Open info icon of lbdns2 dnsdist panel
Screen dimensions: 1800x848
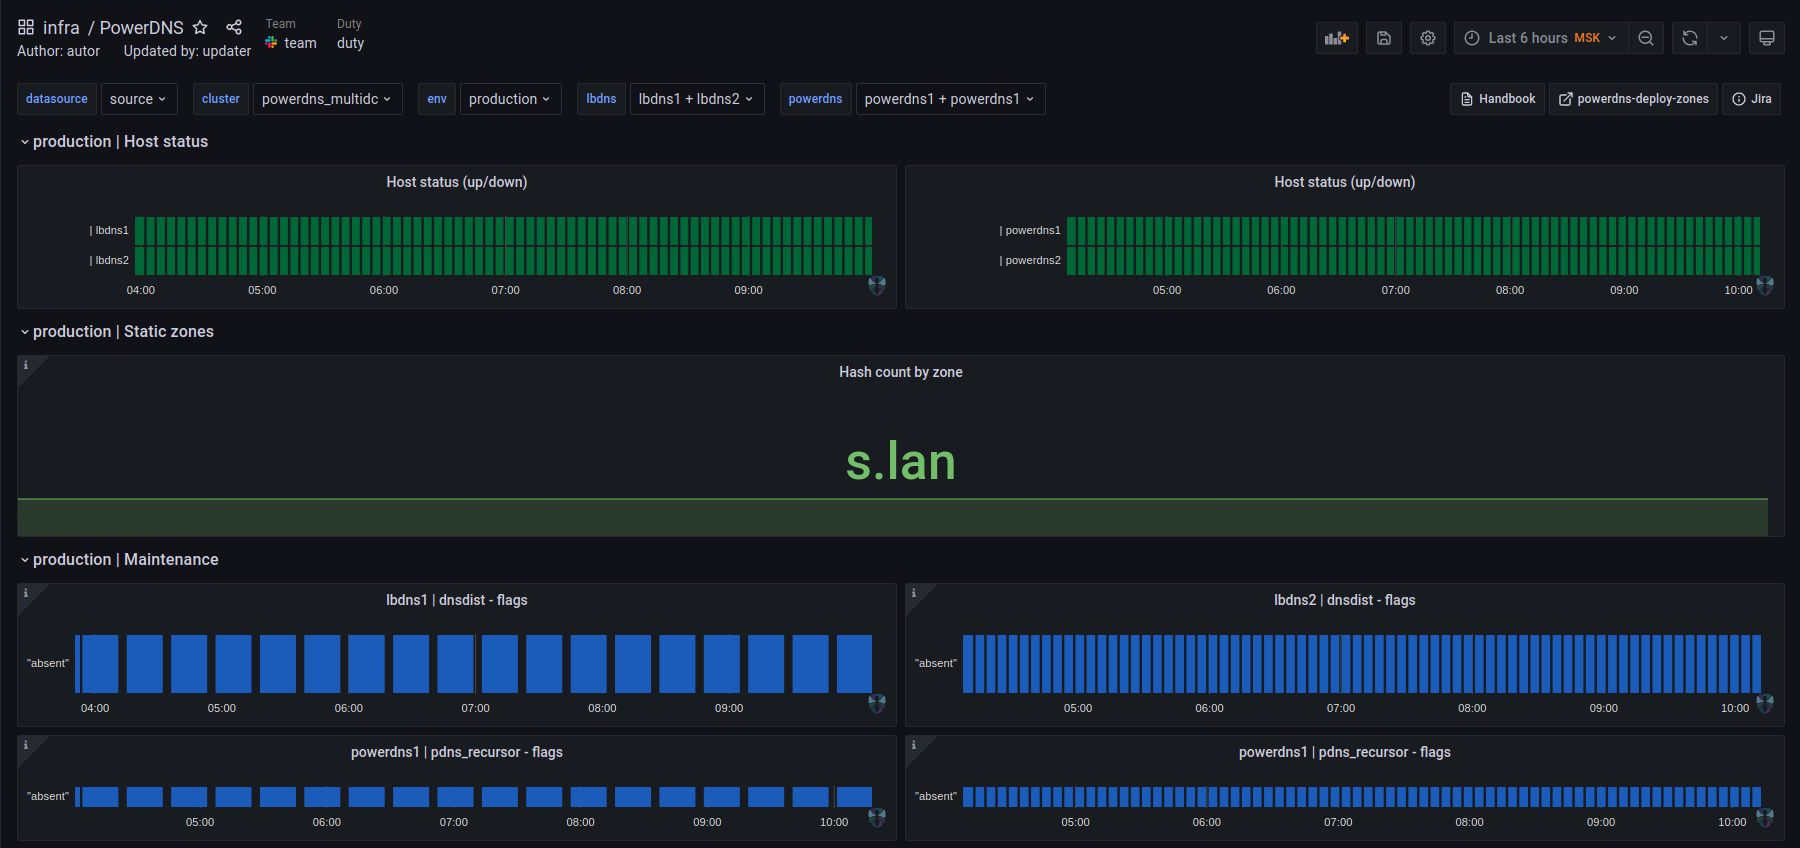(914, 593)
